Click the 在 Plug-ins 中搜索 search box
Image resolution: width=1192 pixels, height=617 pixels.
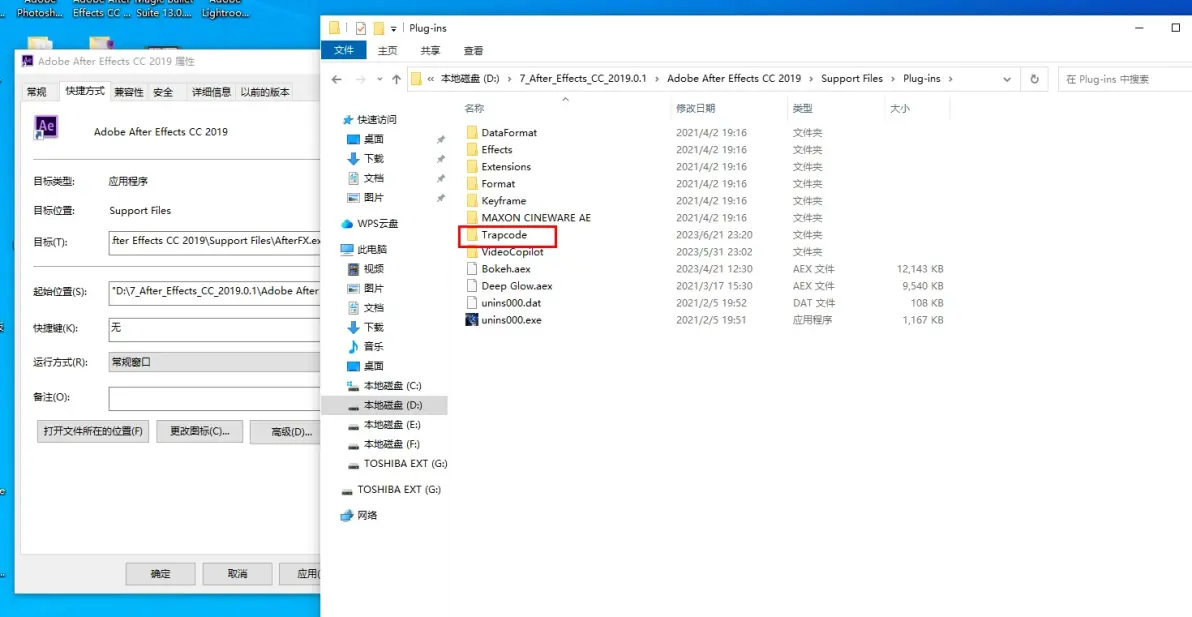[1124, 79]
